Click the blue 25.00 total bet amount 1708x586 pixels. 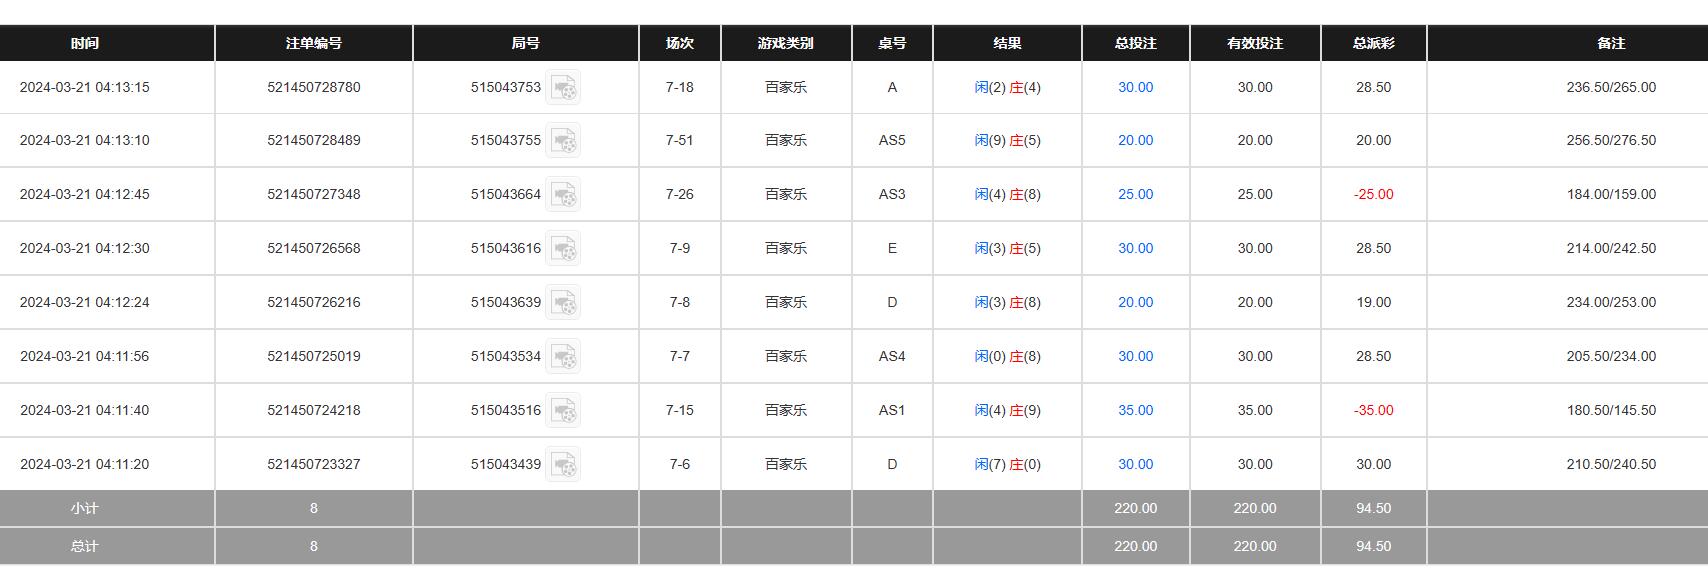tap(1135, 195)
